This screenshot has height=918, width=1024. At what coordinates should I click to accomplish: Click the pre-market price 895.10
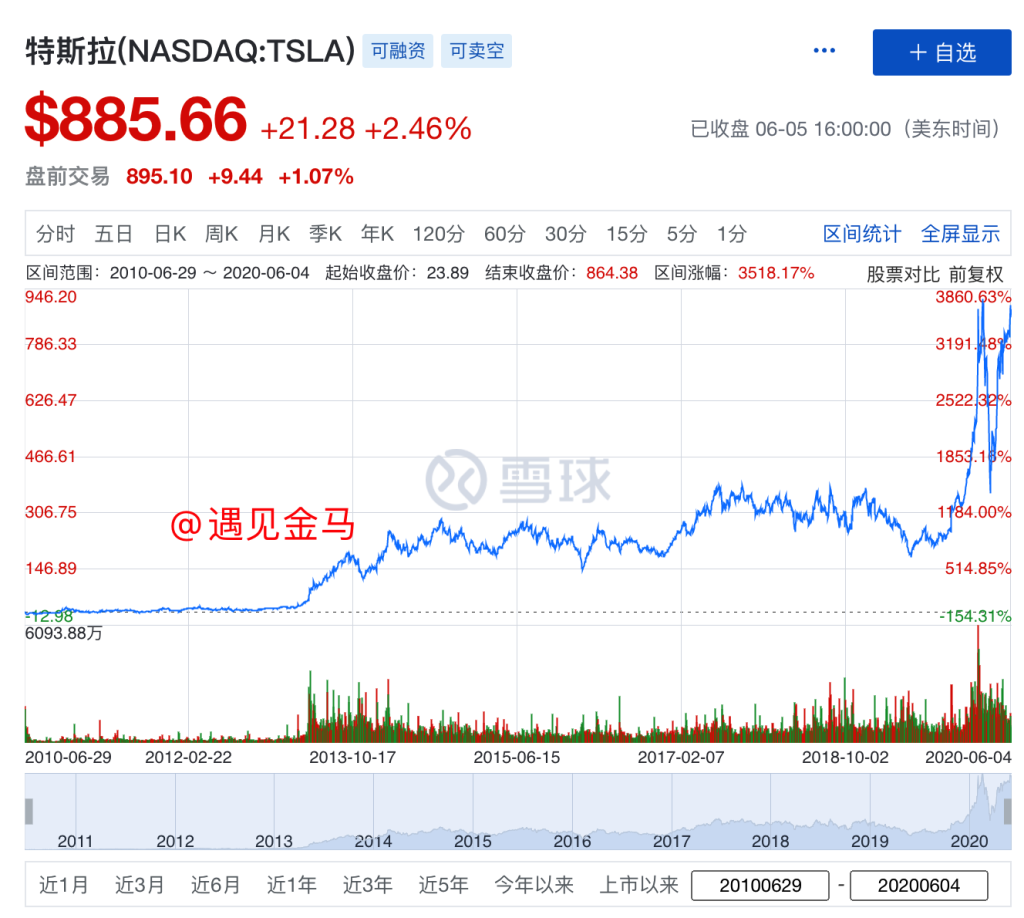[x=159, y=176]
